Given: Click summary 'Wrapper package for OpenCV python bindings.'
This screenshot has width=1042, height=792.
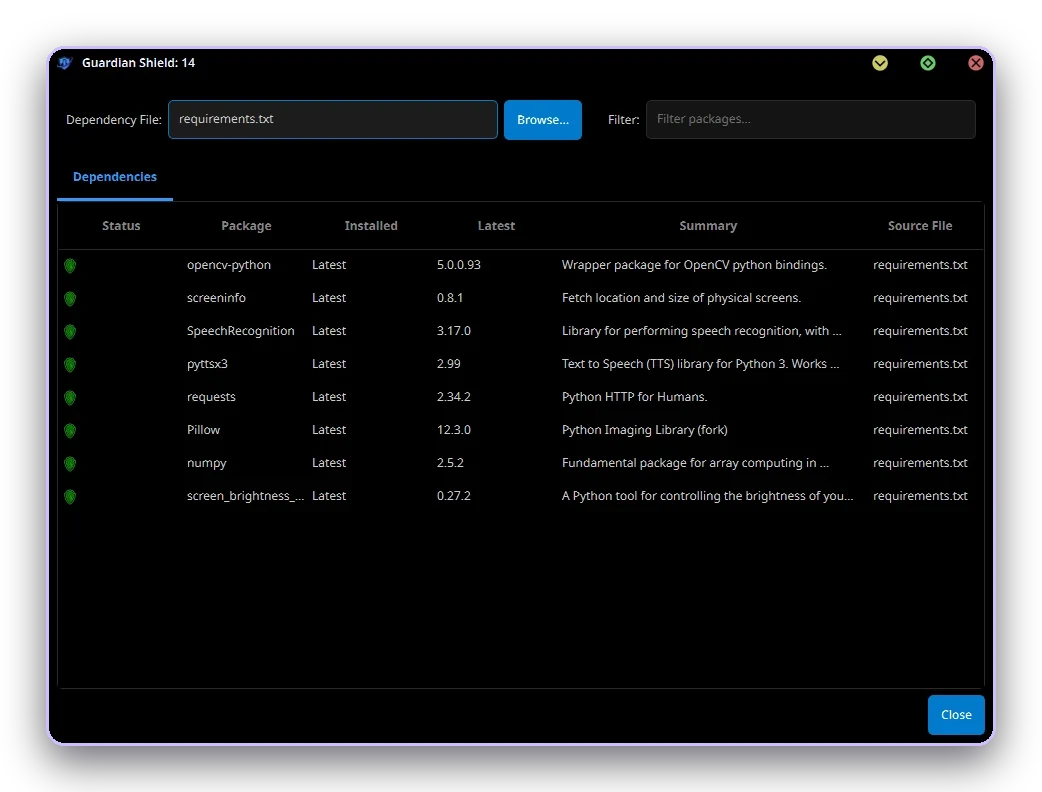Looking at the screenshot, I should pyautogui.click(x=694, y=265).
